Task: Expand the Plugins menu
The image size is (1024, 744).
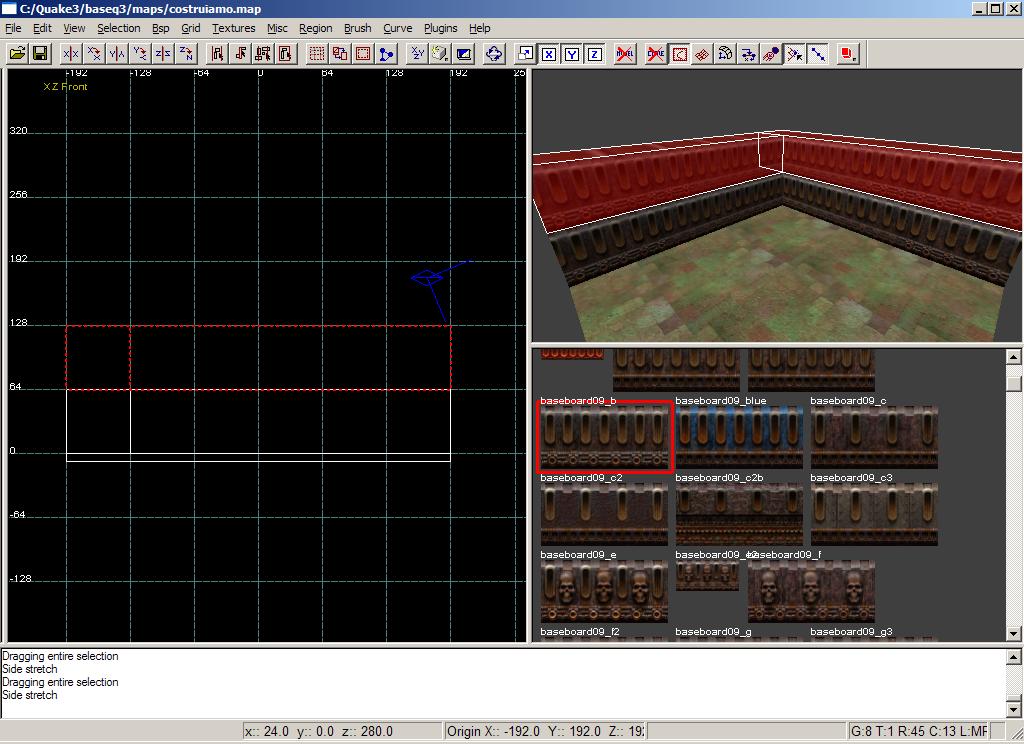Action: point(441,28)
